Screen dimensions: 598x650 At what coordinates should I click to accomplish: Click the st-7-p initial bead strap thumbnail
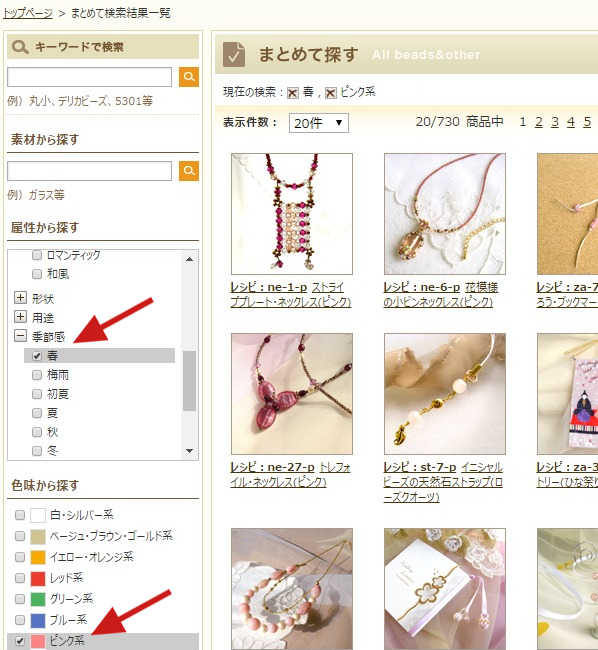click(445, 394)
